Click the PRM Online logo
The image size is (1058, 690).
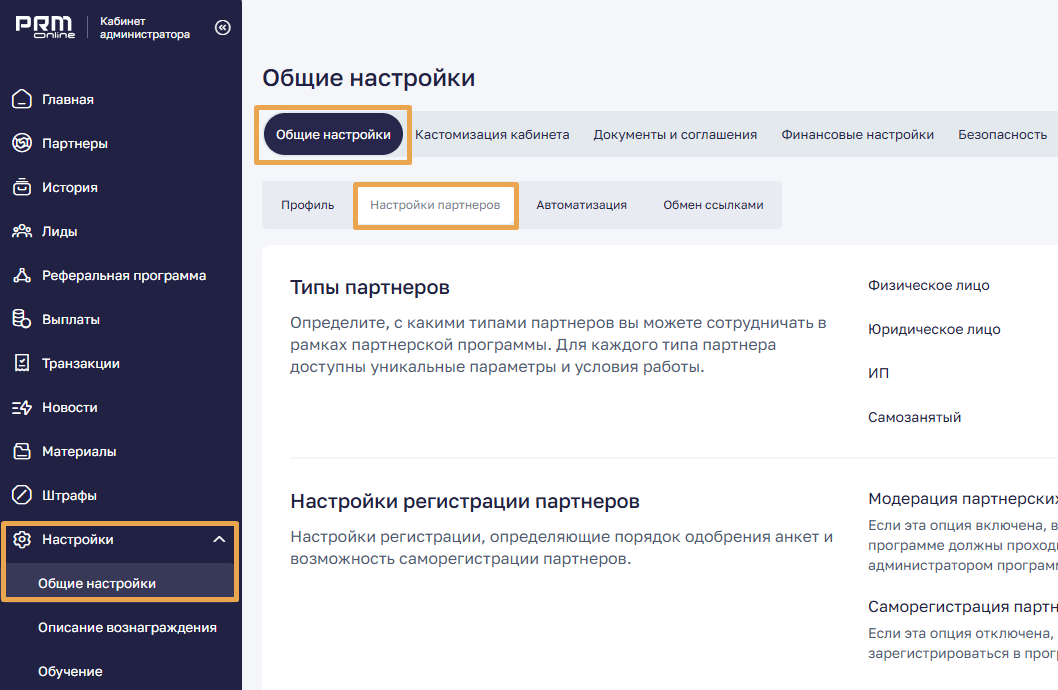click(45, 27)
